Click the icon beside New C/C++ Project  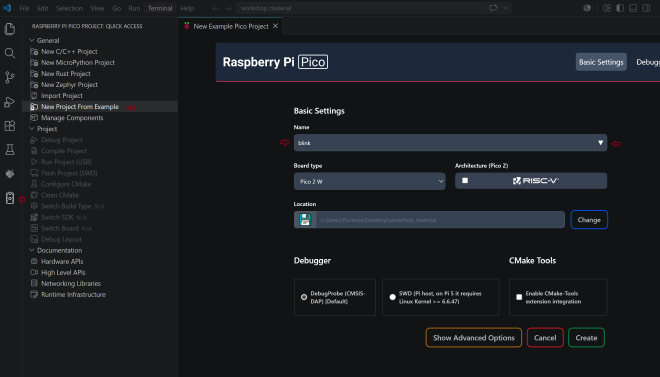pyautogui.click(x=34, y=51)
